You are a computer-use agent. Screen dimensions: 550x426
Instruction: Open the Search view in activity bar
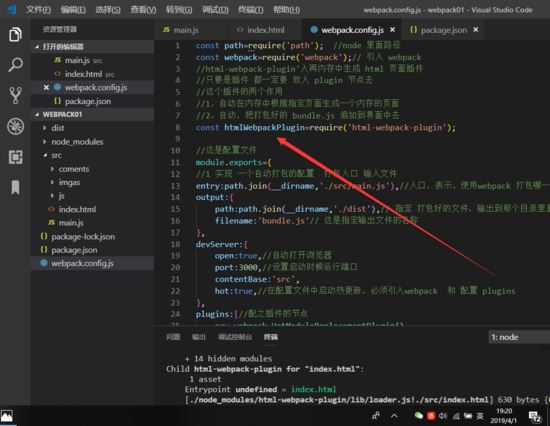[15, 65]
